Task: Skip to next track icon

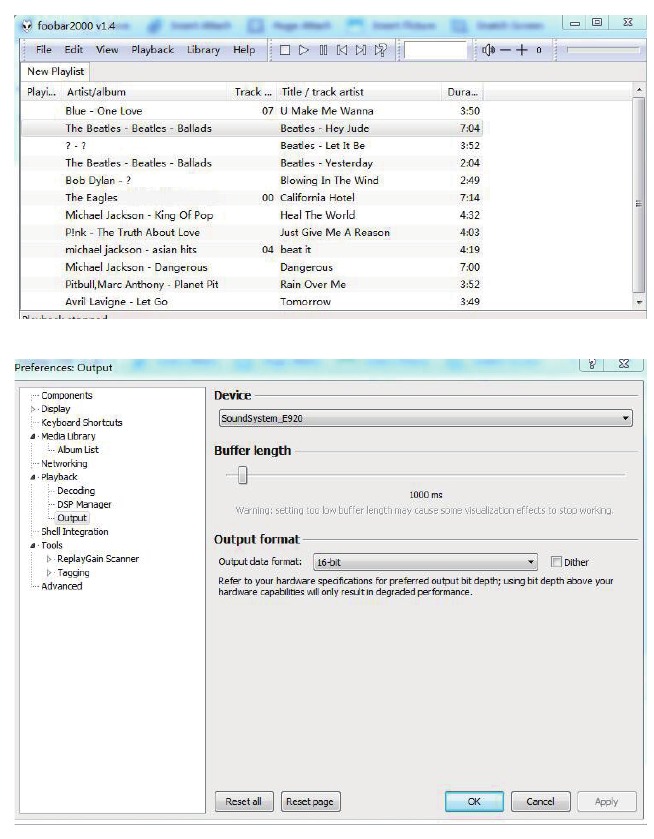Action: point(361,50)
